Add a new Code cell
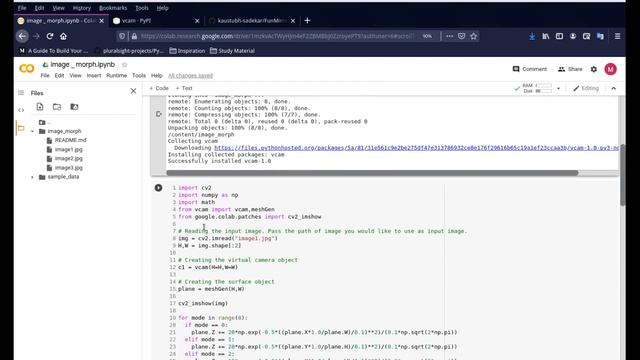Viewport: 640px width, 360px height. coord(159,88)
